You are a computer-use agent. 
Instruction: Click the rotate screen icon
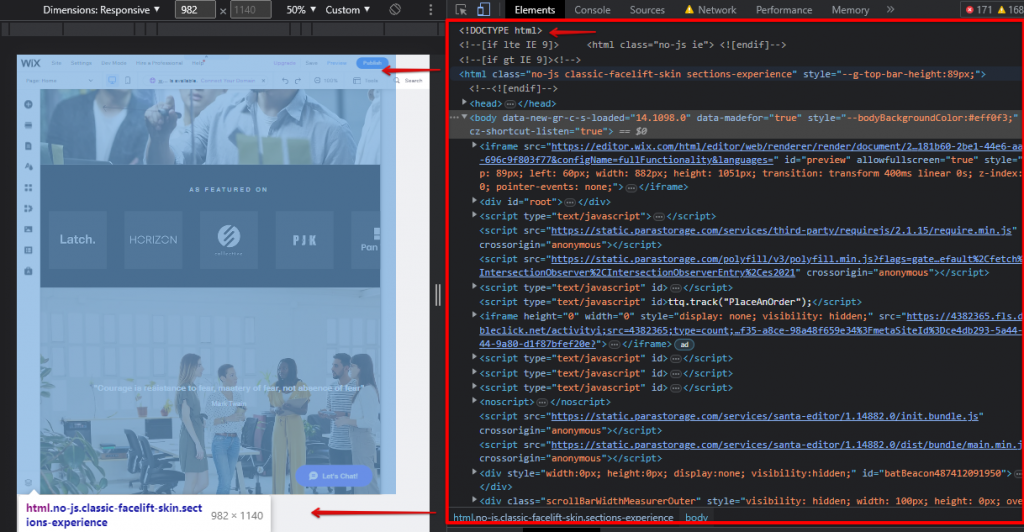(x=395, y=10)
